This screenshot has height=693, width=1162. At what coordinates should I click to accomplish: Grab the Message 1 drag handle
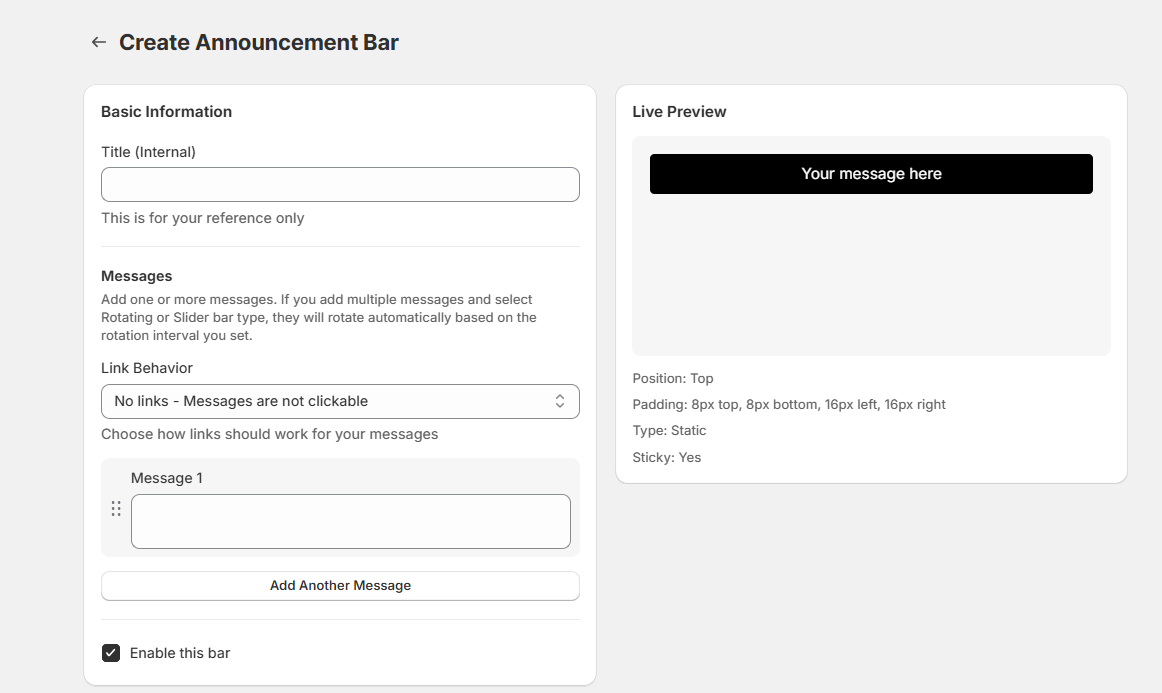[x=116, y=509]
